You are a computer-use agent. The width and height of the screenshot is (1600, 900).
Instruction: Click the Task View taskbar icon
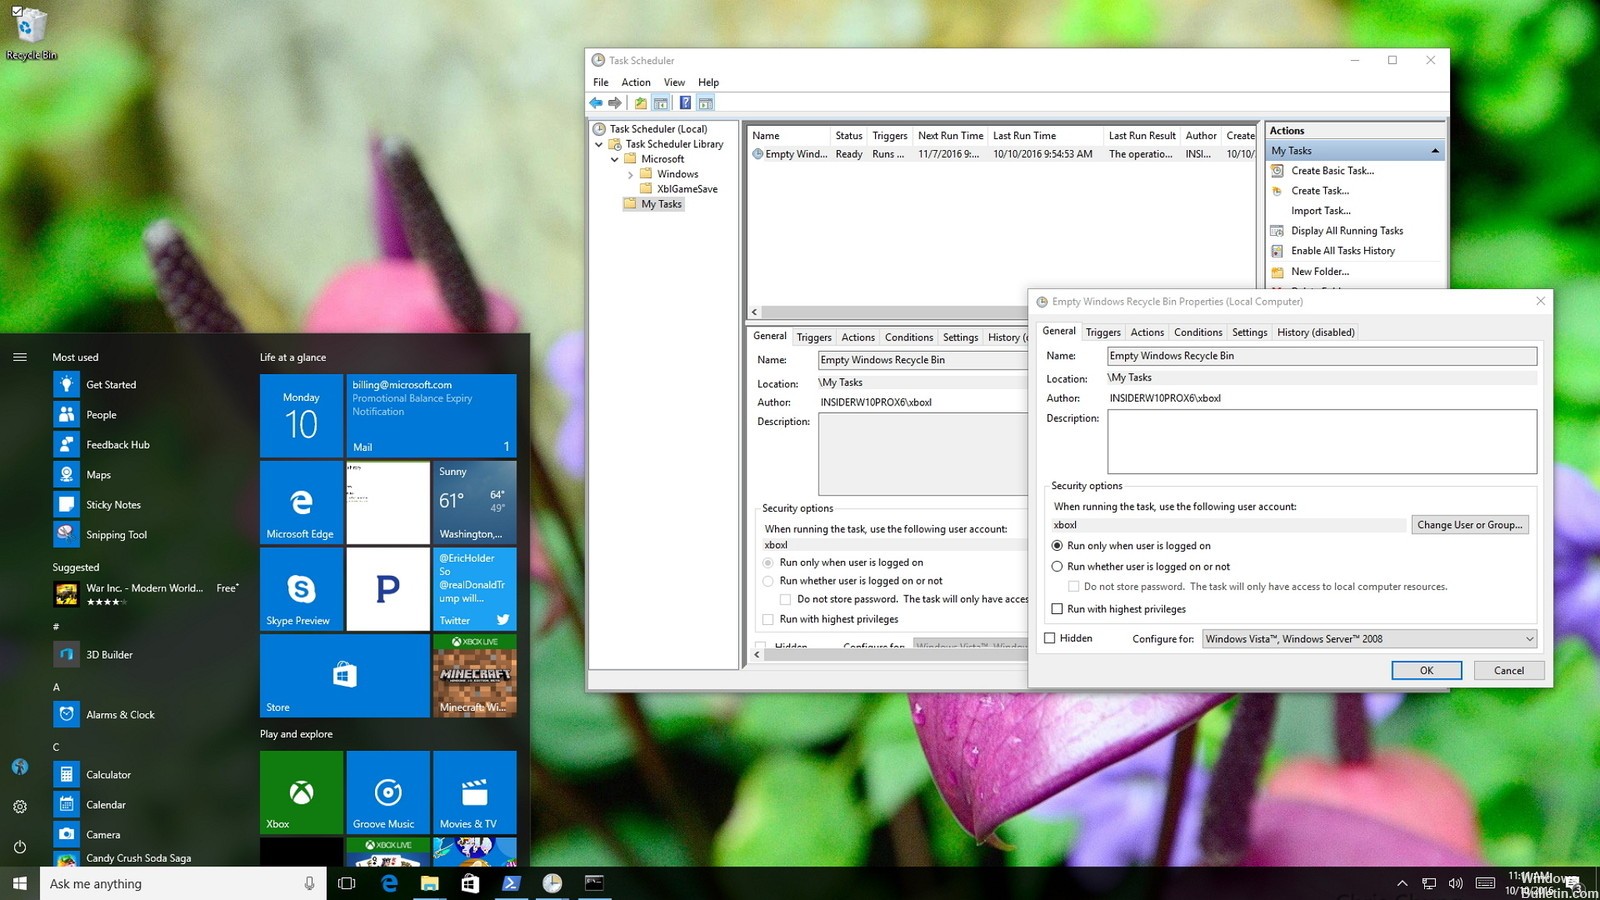point(347,883)
